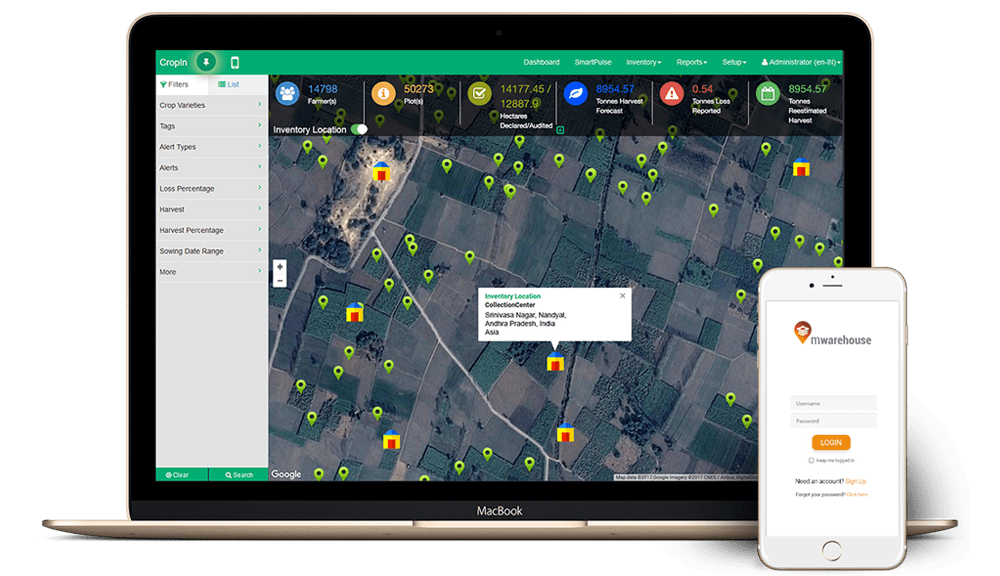
Task: Click the blue harvest forecast leaf icon
Action: tap(575, 94)
